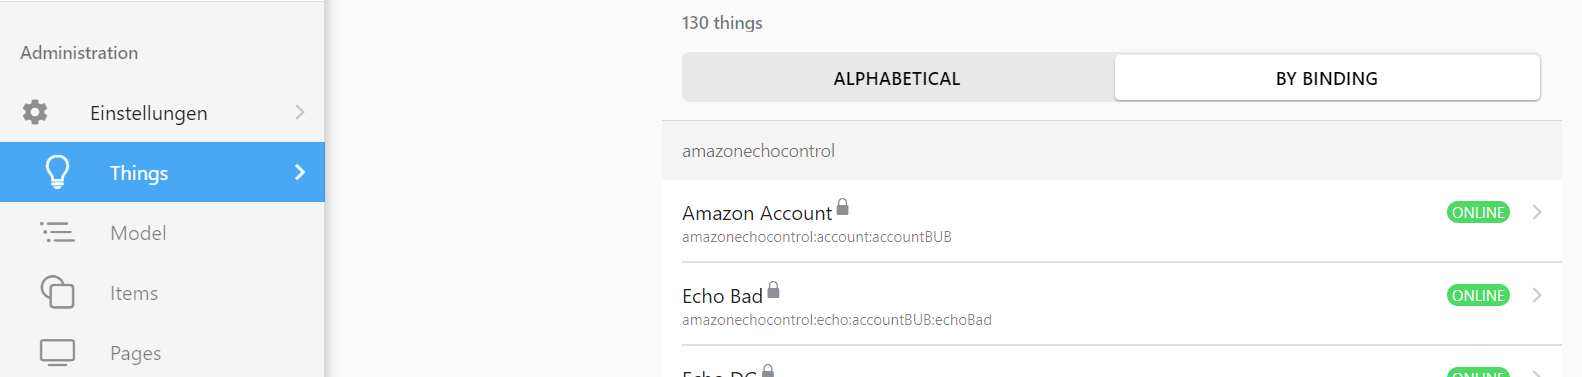
Task: Click the amazonechocontrol binding group header
Action: click(1112, 151)
